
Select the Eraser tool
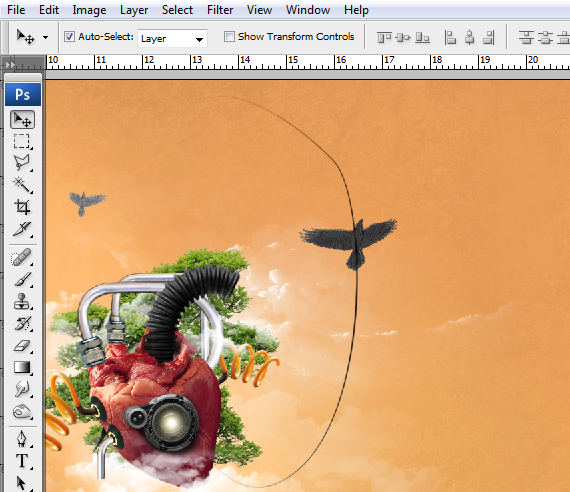pos(22,345)
